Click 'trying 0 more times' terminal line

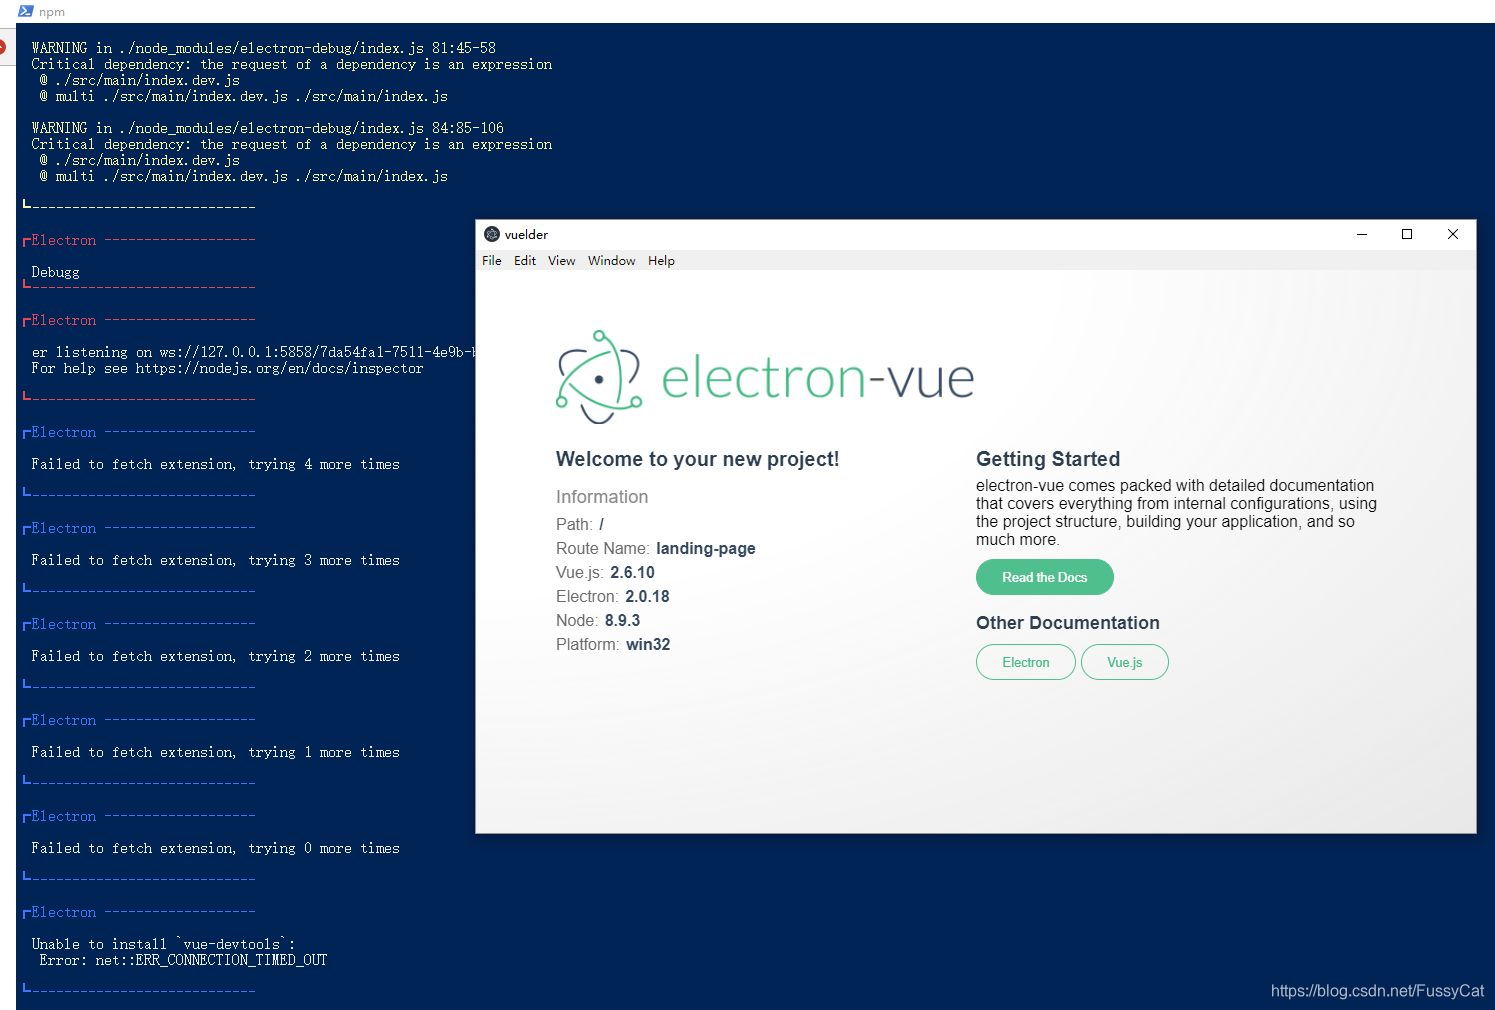point(215,848)
